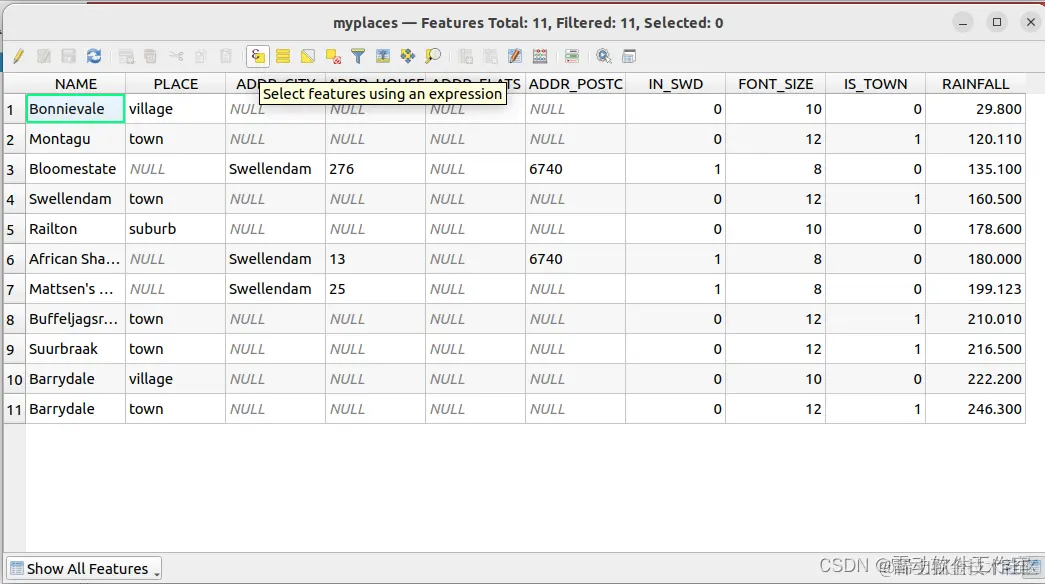
Task: Select row header number 5
Action: (15, 229)
